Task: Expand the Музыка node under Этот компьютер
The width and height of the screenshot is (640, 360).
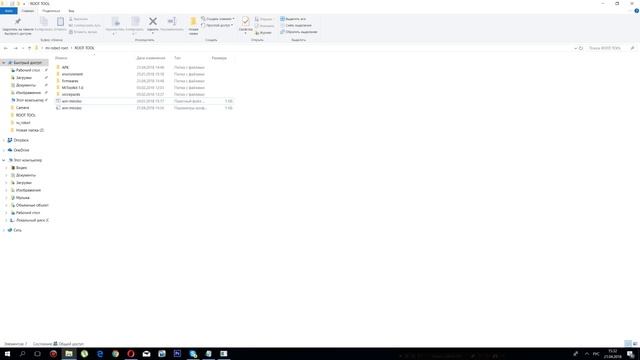Action: coord(7,198)
